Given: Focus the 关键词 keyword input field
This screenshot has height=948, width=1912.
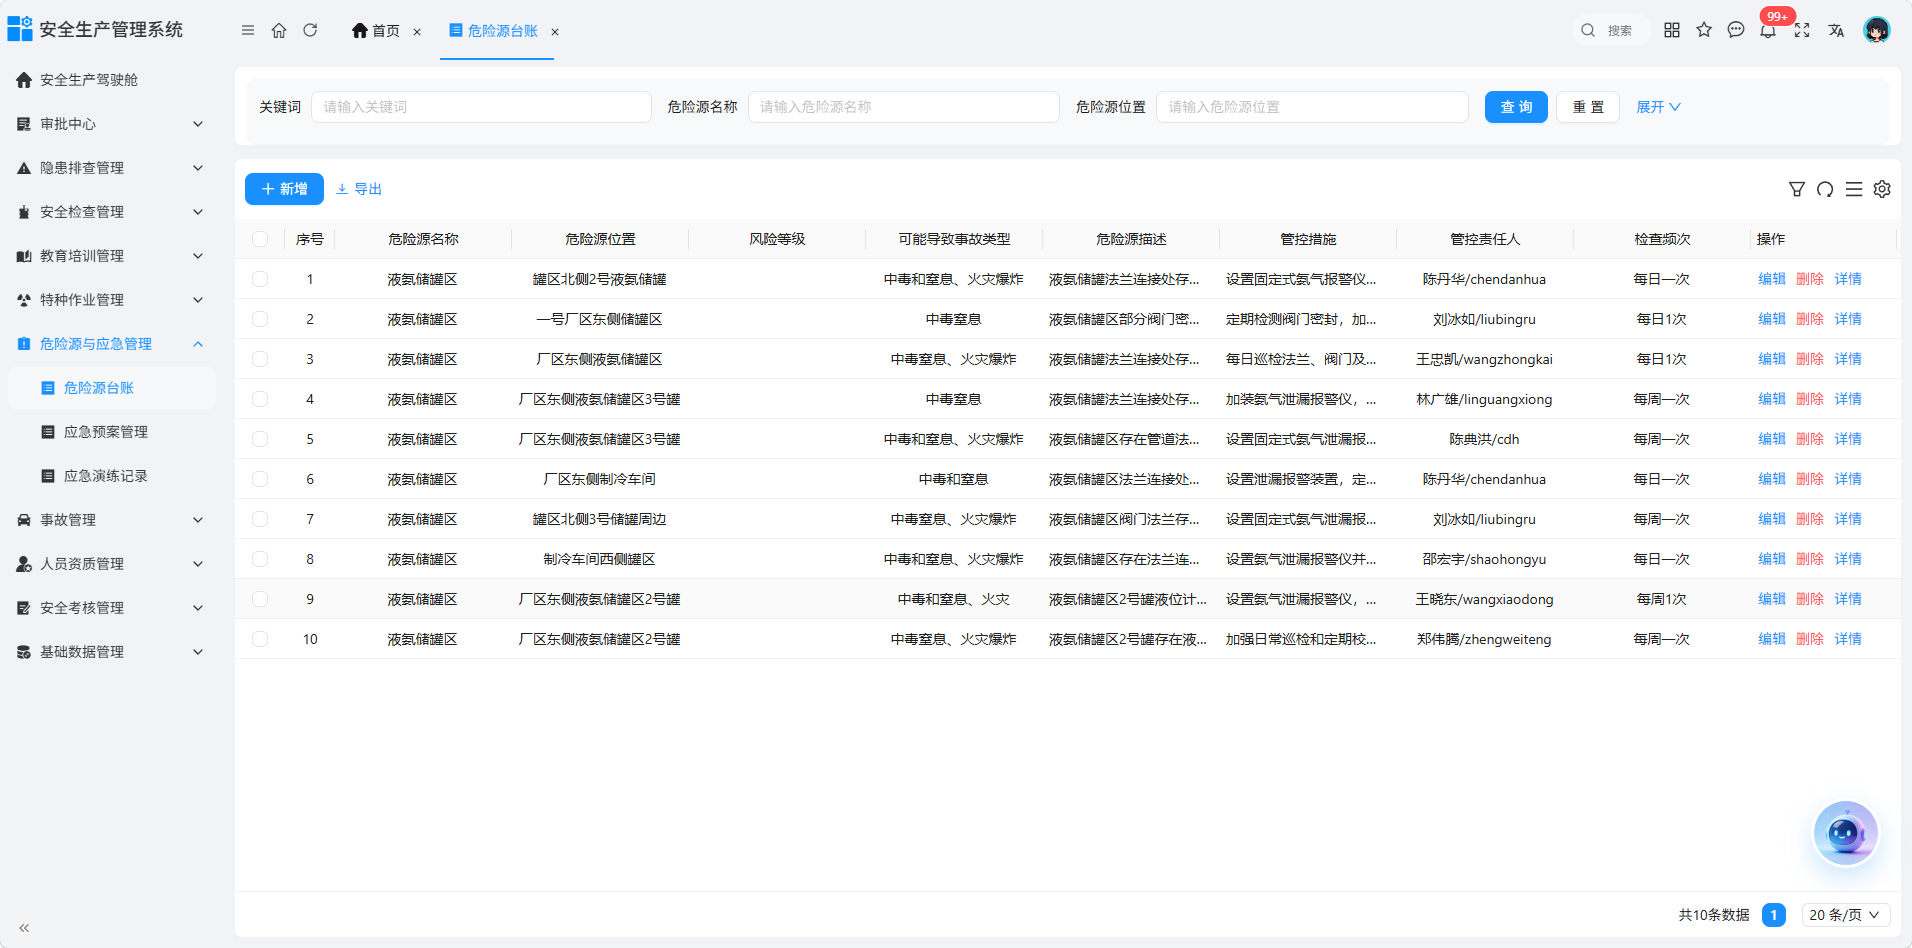Looking at the screenshot, I should coord(481,107).
